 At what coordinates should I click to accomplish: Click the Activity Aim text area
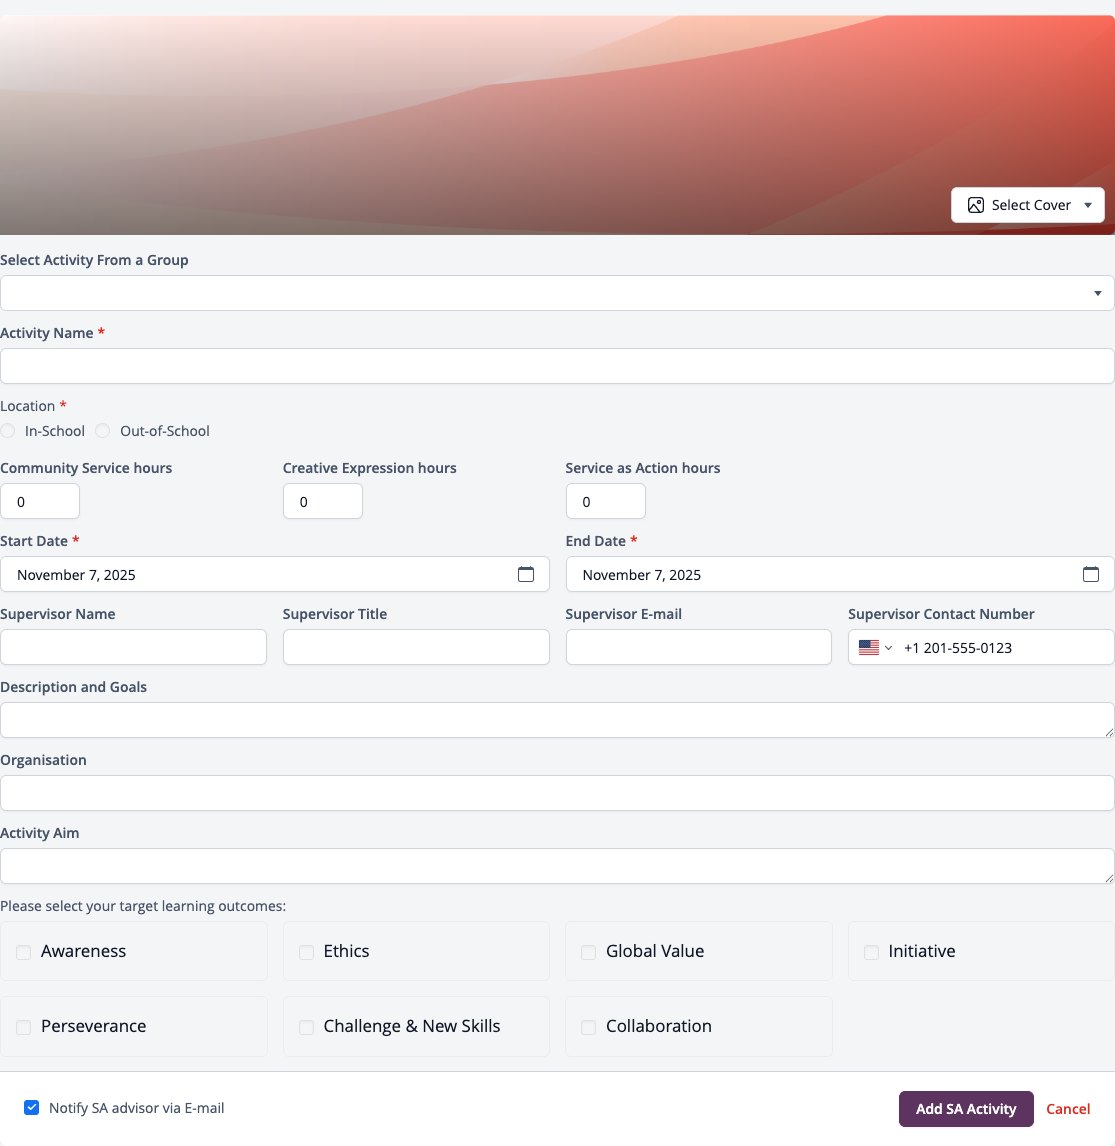557,867
